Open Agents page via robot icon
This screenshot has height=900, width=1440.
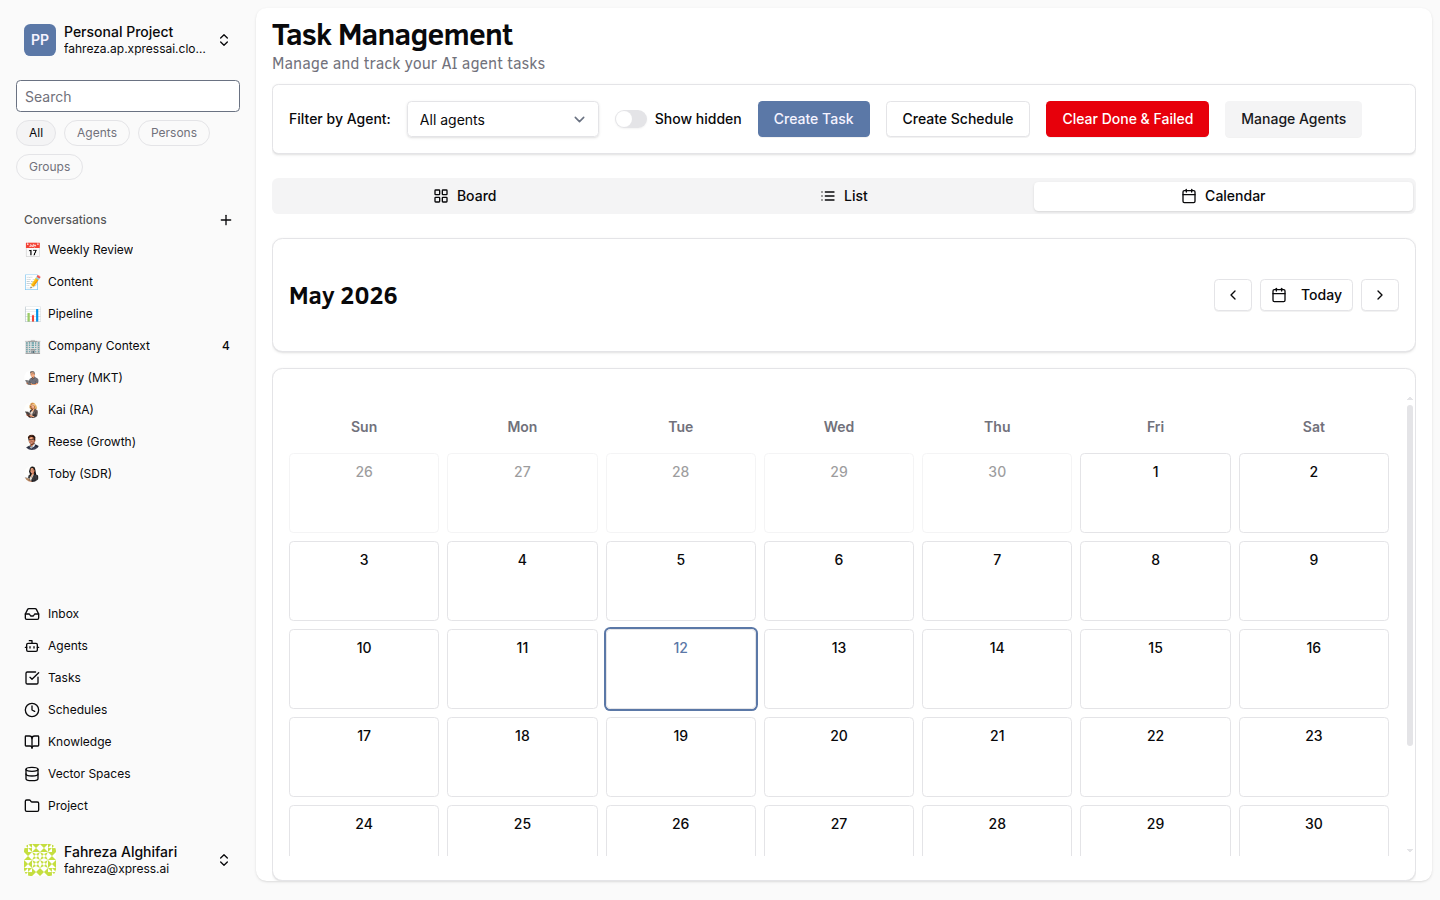click(x=32, y=646)
